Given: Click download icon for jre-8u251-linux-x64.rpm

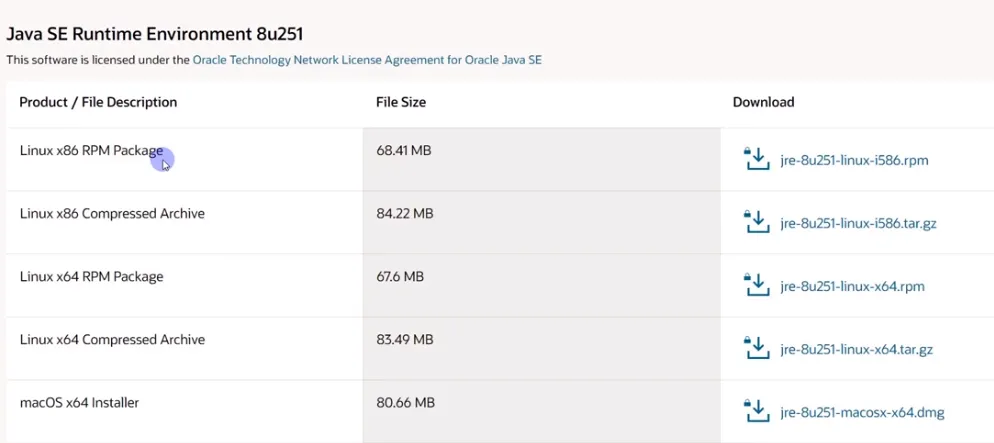Looking at the screenshot, I should coord(755,285).
